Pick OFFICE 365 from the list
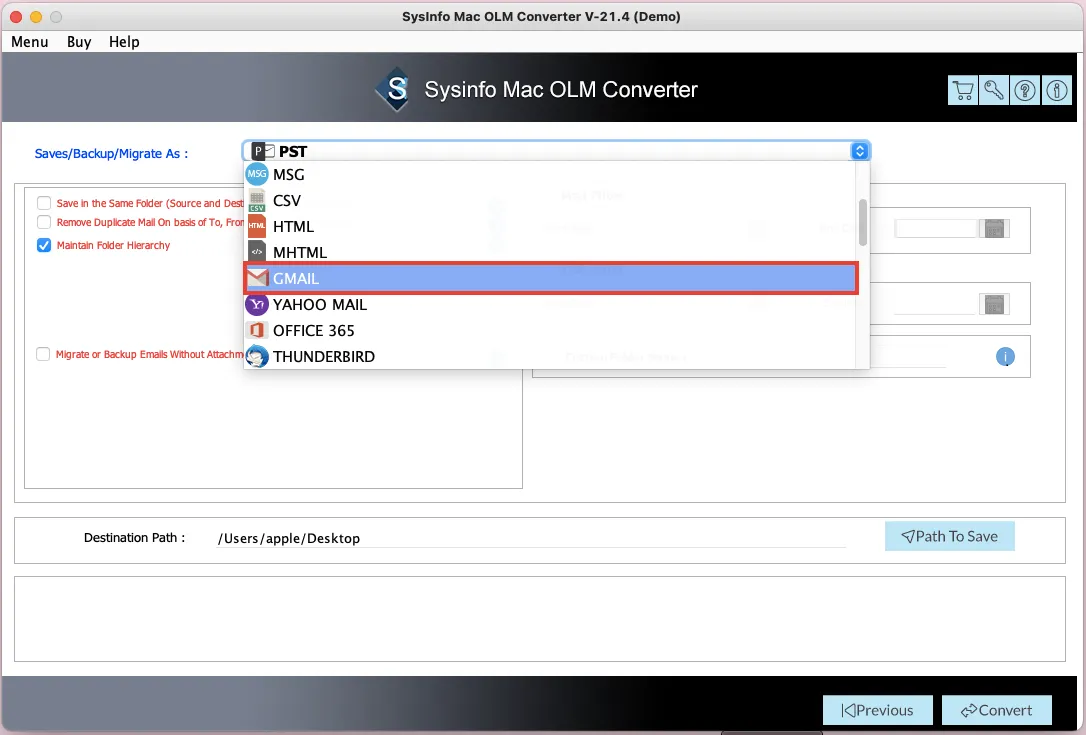 click(x=551, y=330)
